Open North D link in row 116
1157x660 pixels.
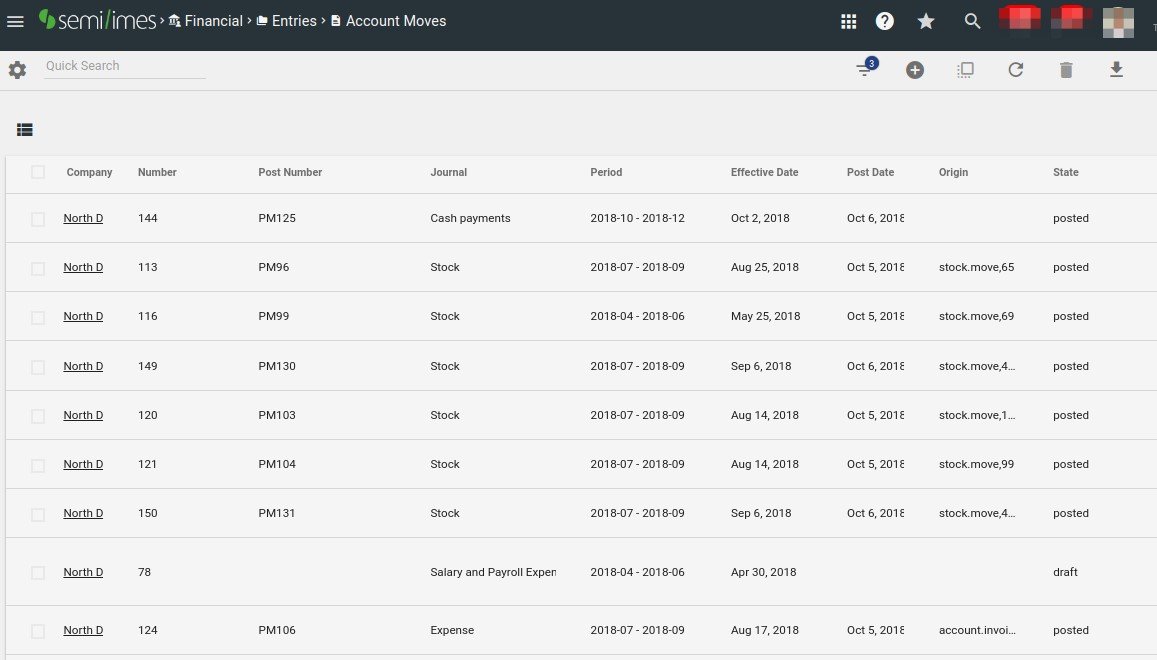(x=83, y=316)
